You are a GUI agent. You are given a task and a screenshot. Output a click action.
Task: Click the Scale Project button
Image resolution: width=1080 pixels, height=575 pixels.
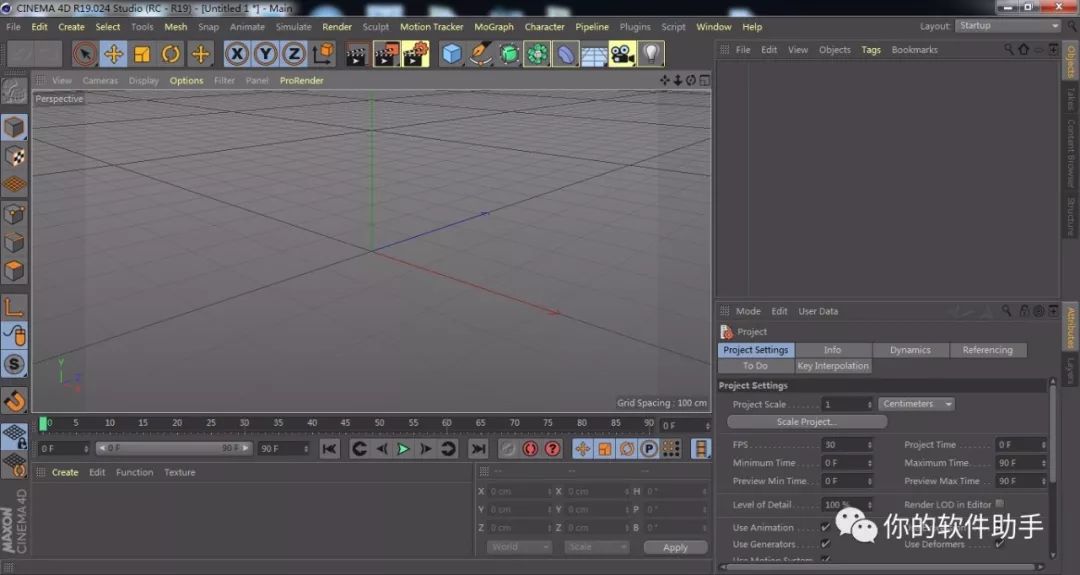coord(807,421)
